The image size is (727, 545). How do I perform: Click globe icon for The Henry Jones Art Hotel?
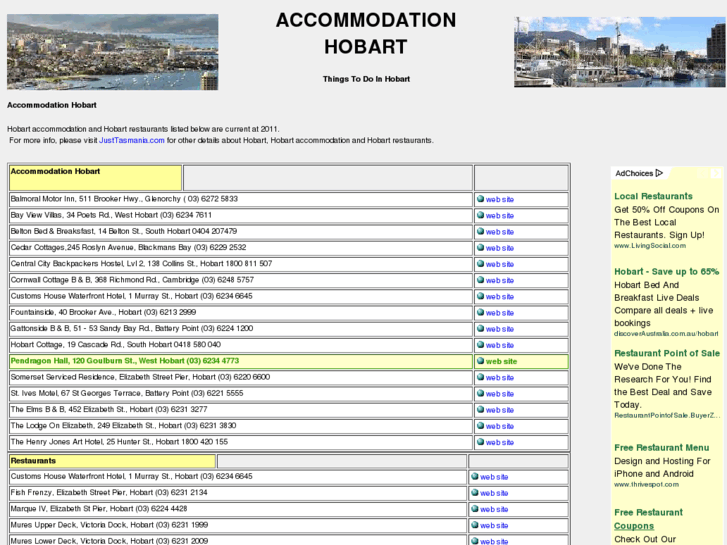(480, 442)
